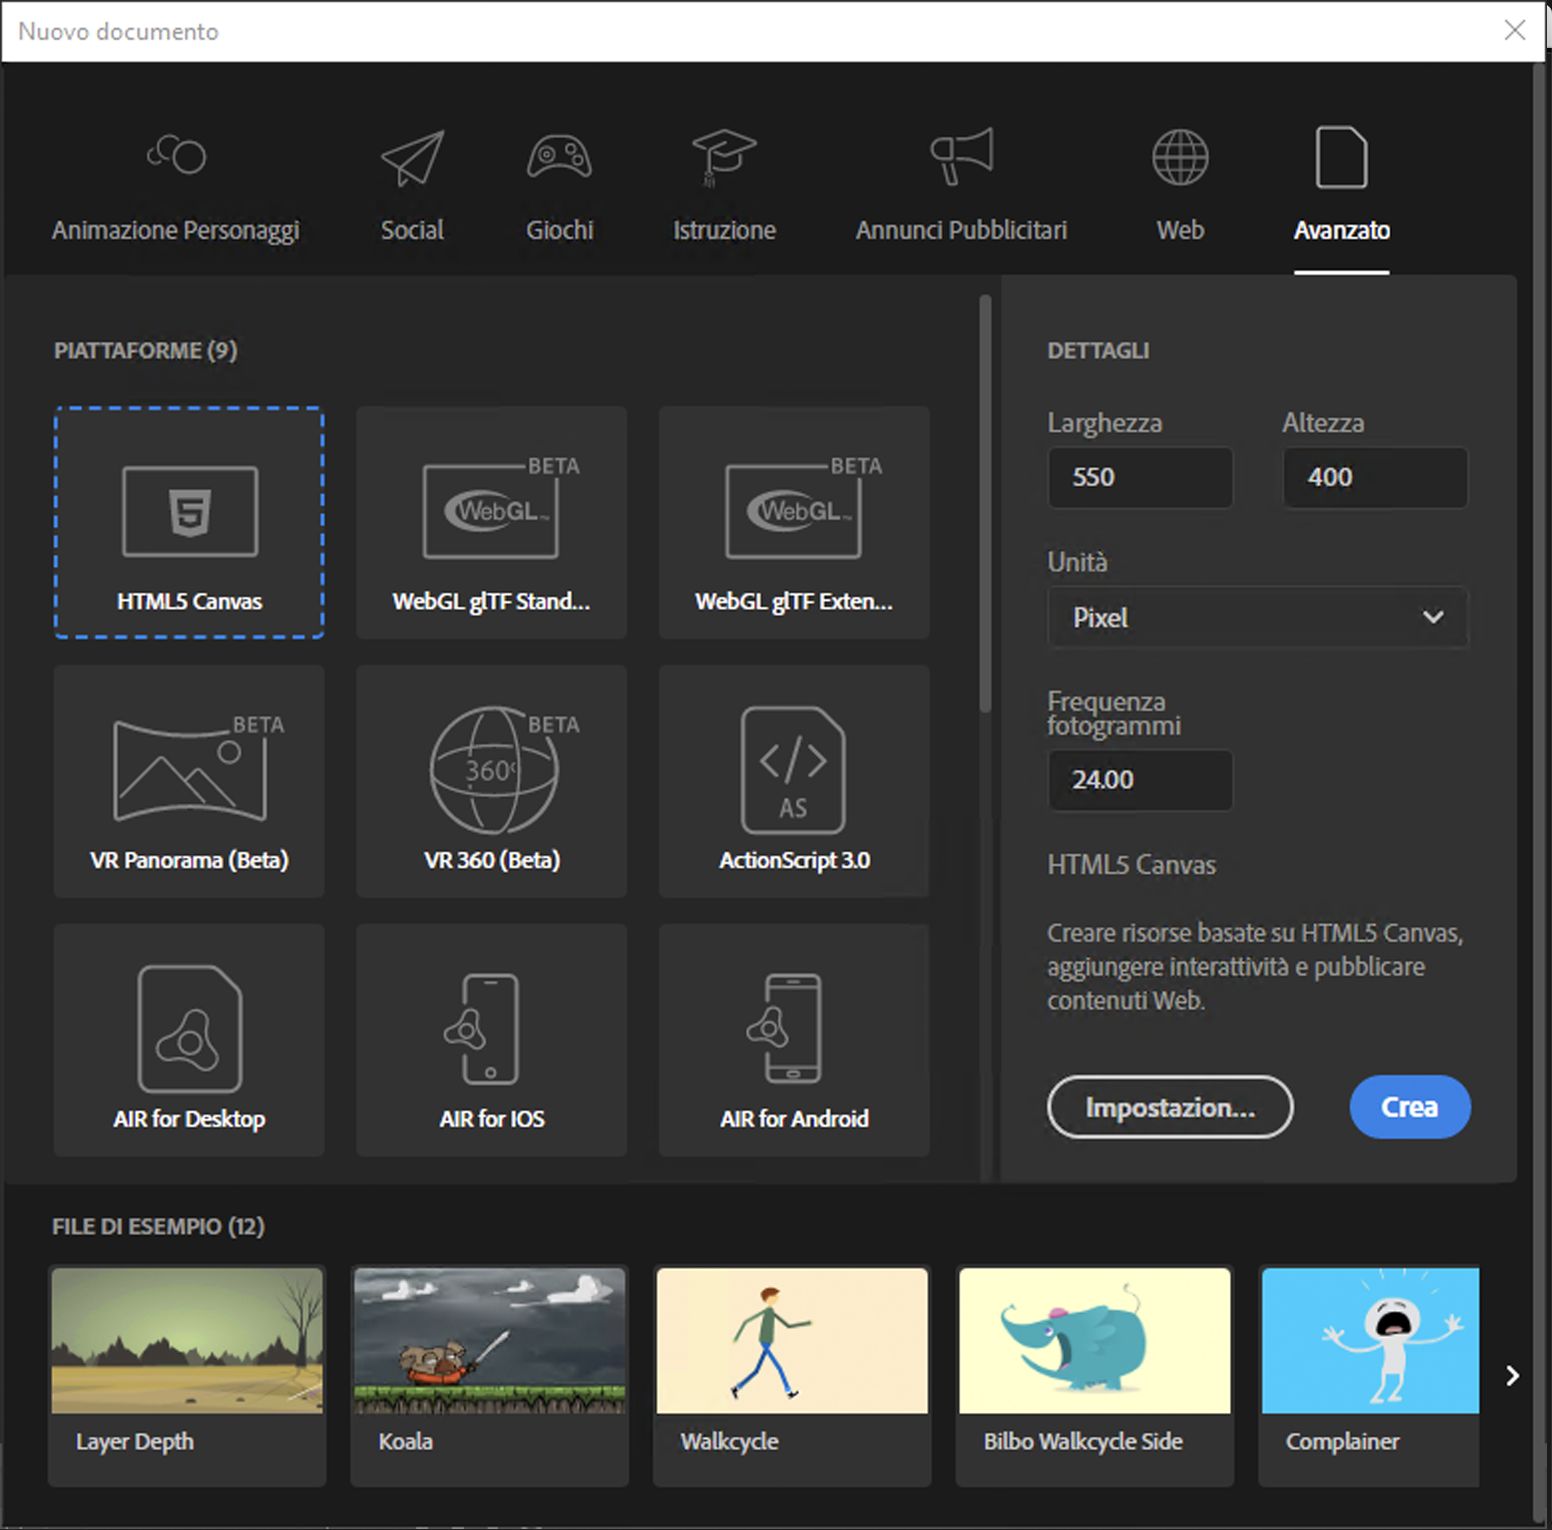Screen dimensions: 1552x1530
Task: Switch to the Social category tab
Action: tap(412, 186)
